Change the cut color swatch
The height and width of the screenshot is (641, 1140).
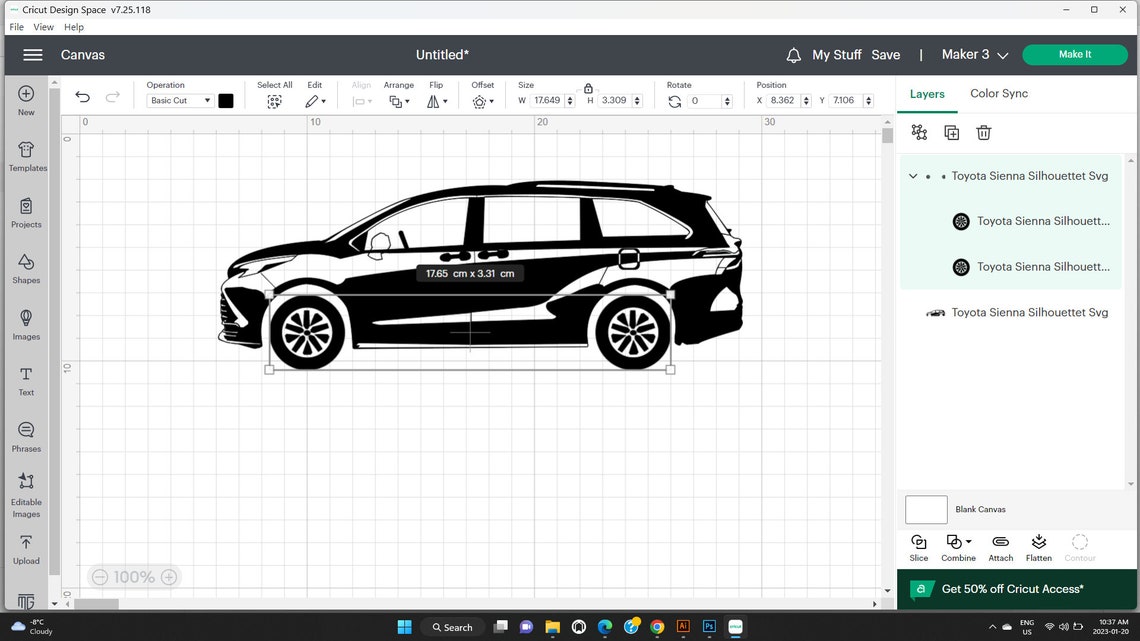tap(225, 100)
